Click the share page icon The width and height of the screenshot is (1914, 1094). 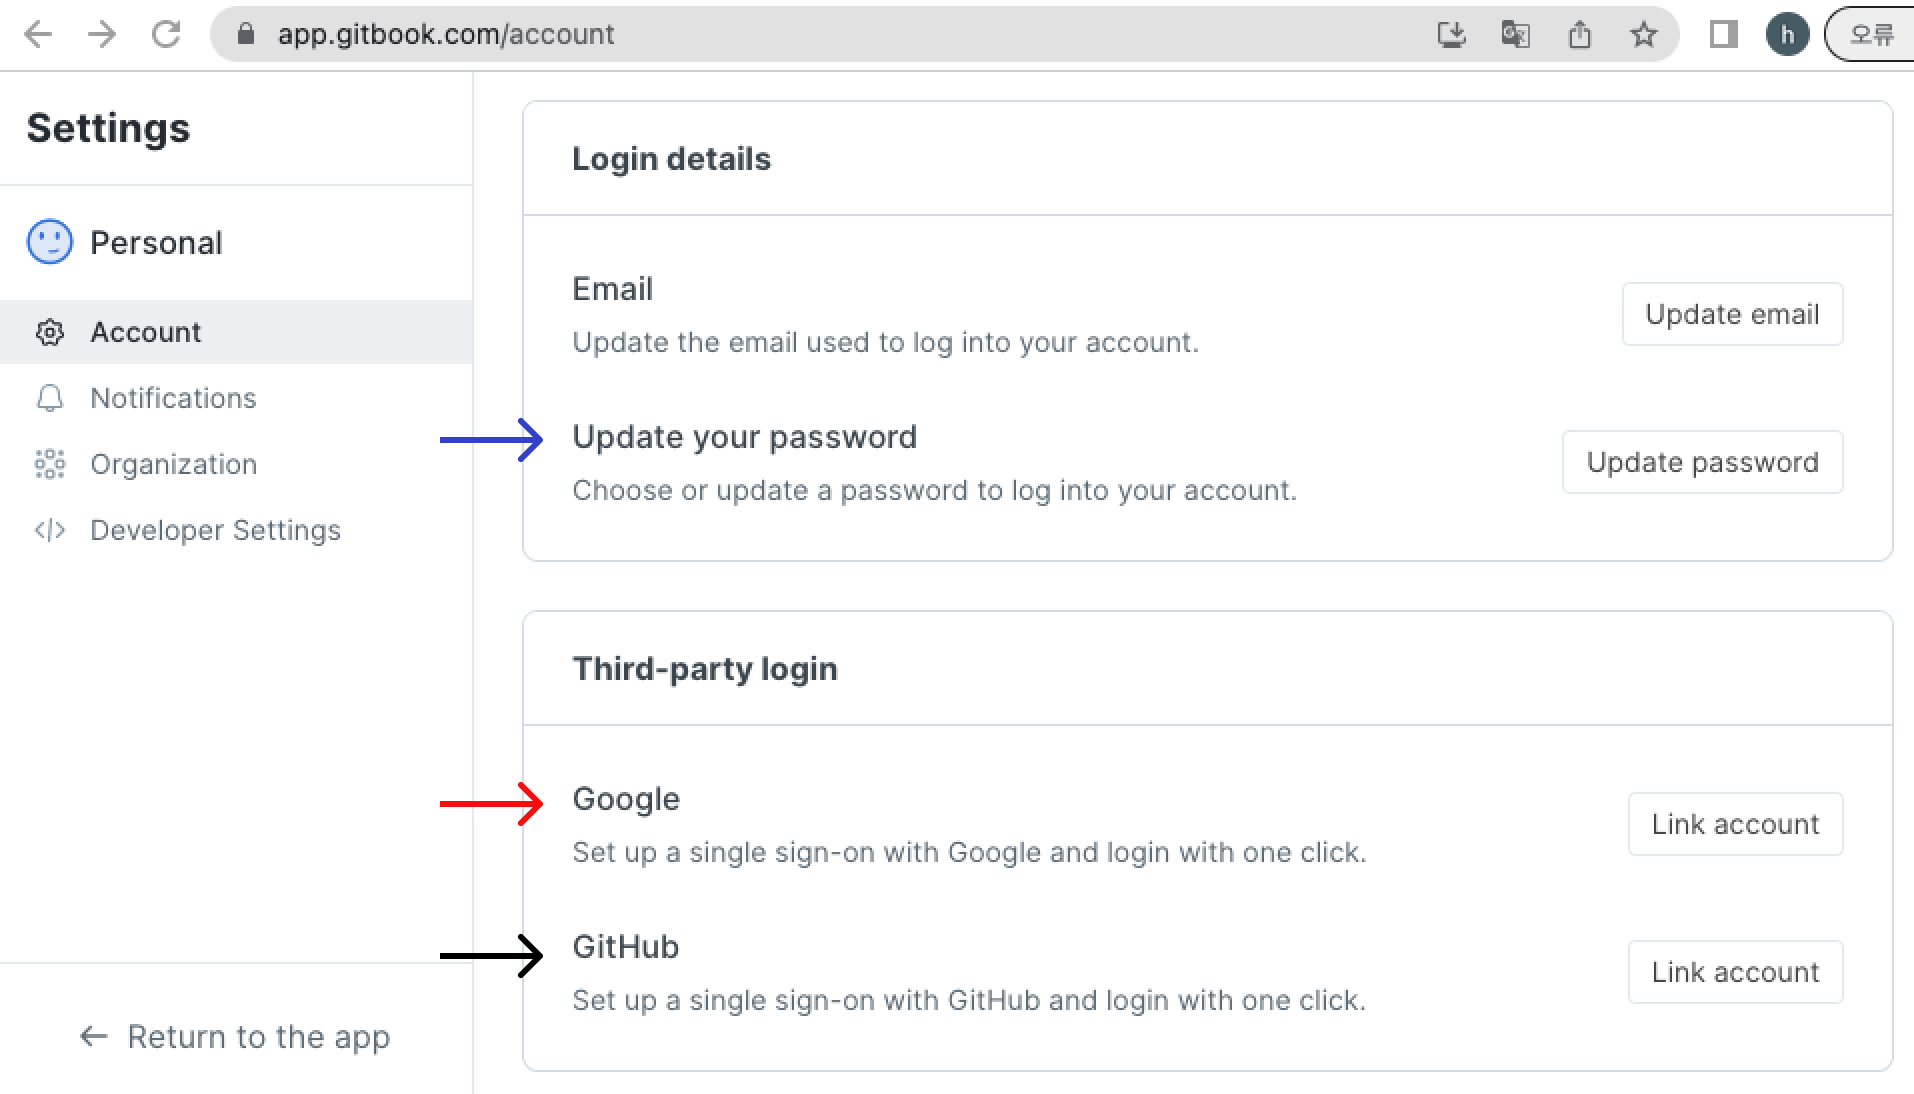[1579, 35]
